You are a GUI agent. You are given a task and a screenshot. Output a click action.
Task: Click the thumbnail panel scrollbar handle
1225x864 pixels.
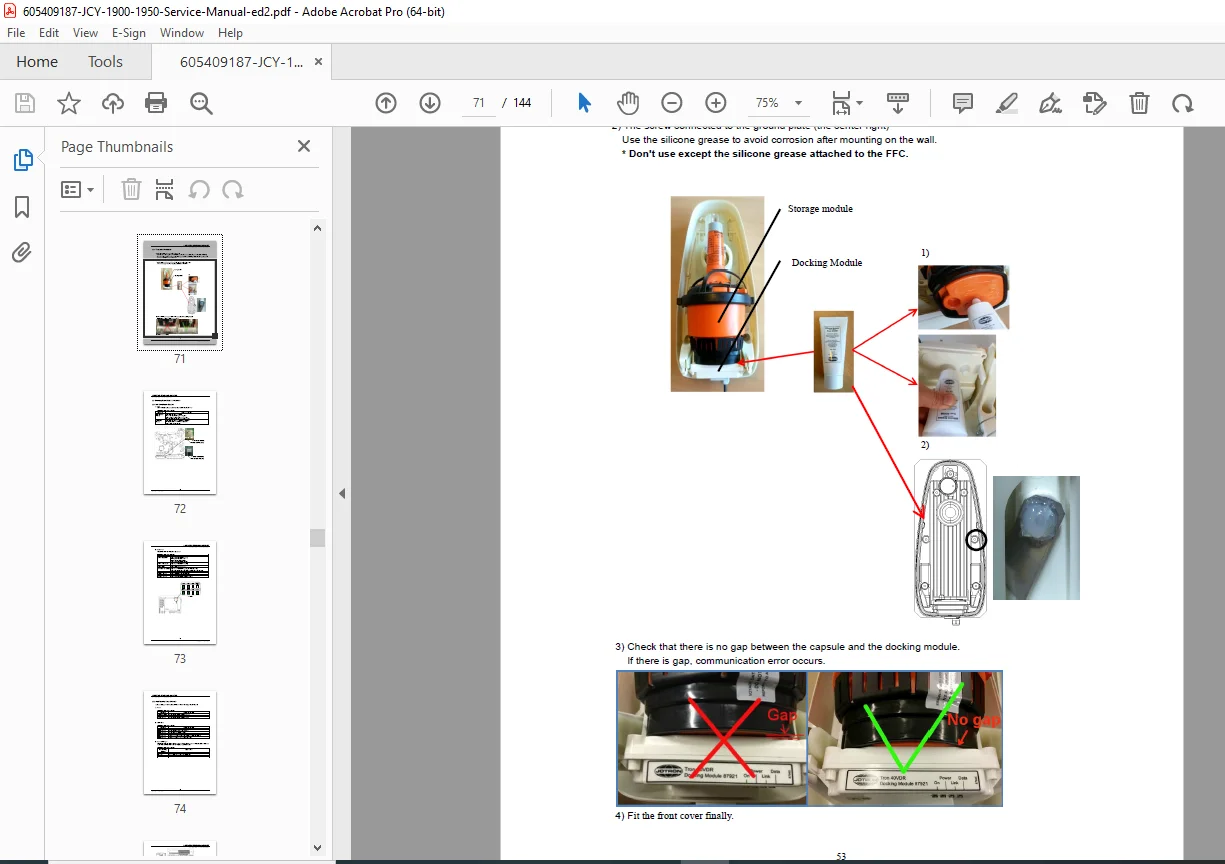318,538
